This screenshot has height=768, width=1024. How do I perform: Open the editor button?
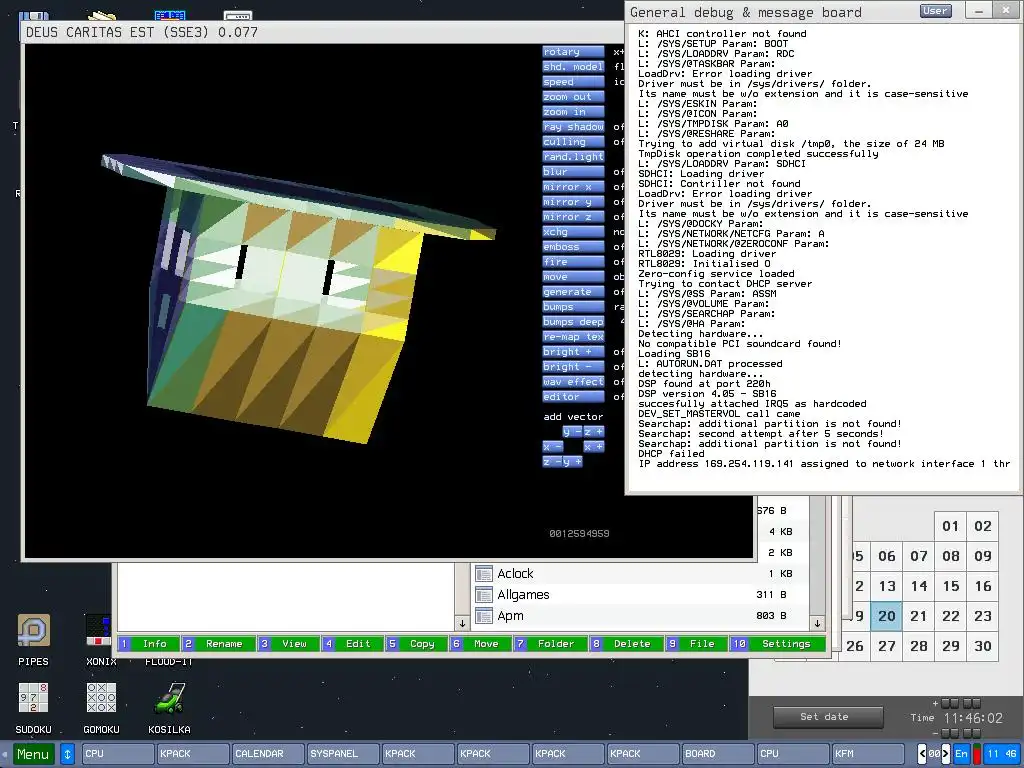click(573, 397)
